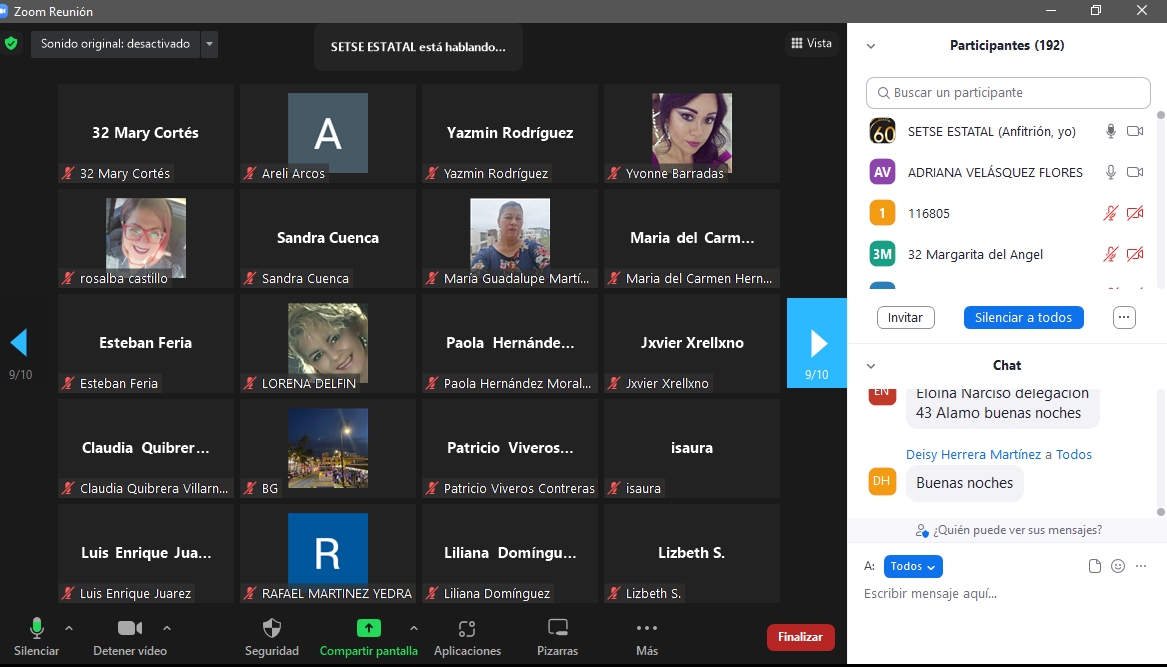Click the green encryption shield icon
The width and height of the screenshot is (1167, 667).
click(x=12, y=44)
